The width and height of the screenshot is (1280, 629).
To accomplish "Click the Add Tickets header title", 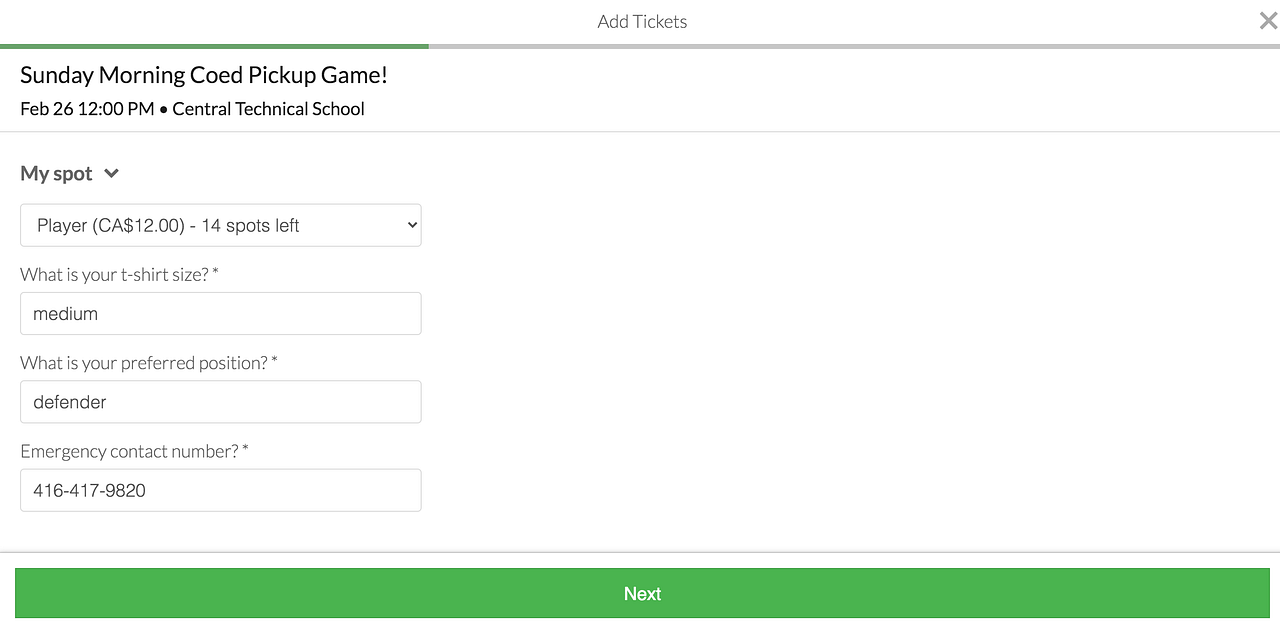I will (x=642, y=22).
